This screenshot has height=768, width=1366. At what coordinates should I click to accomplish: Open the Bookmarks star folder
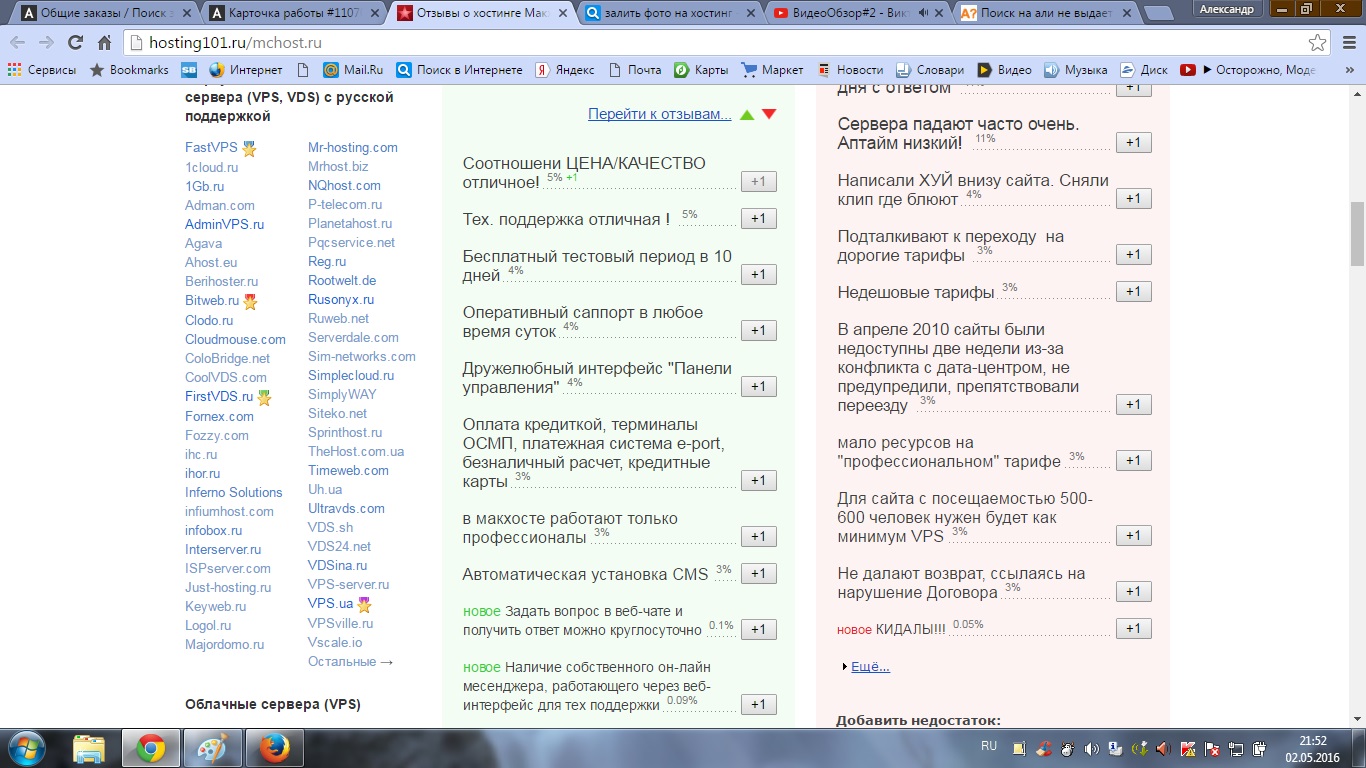pos(129,70)
